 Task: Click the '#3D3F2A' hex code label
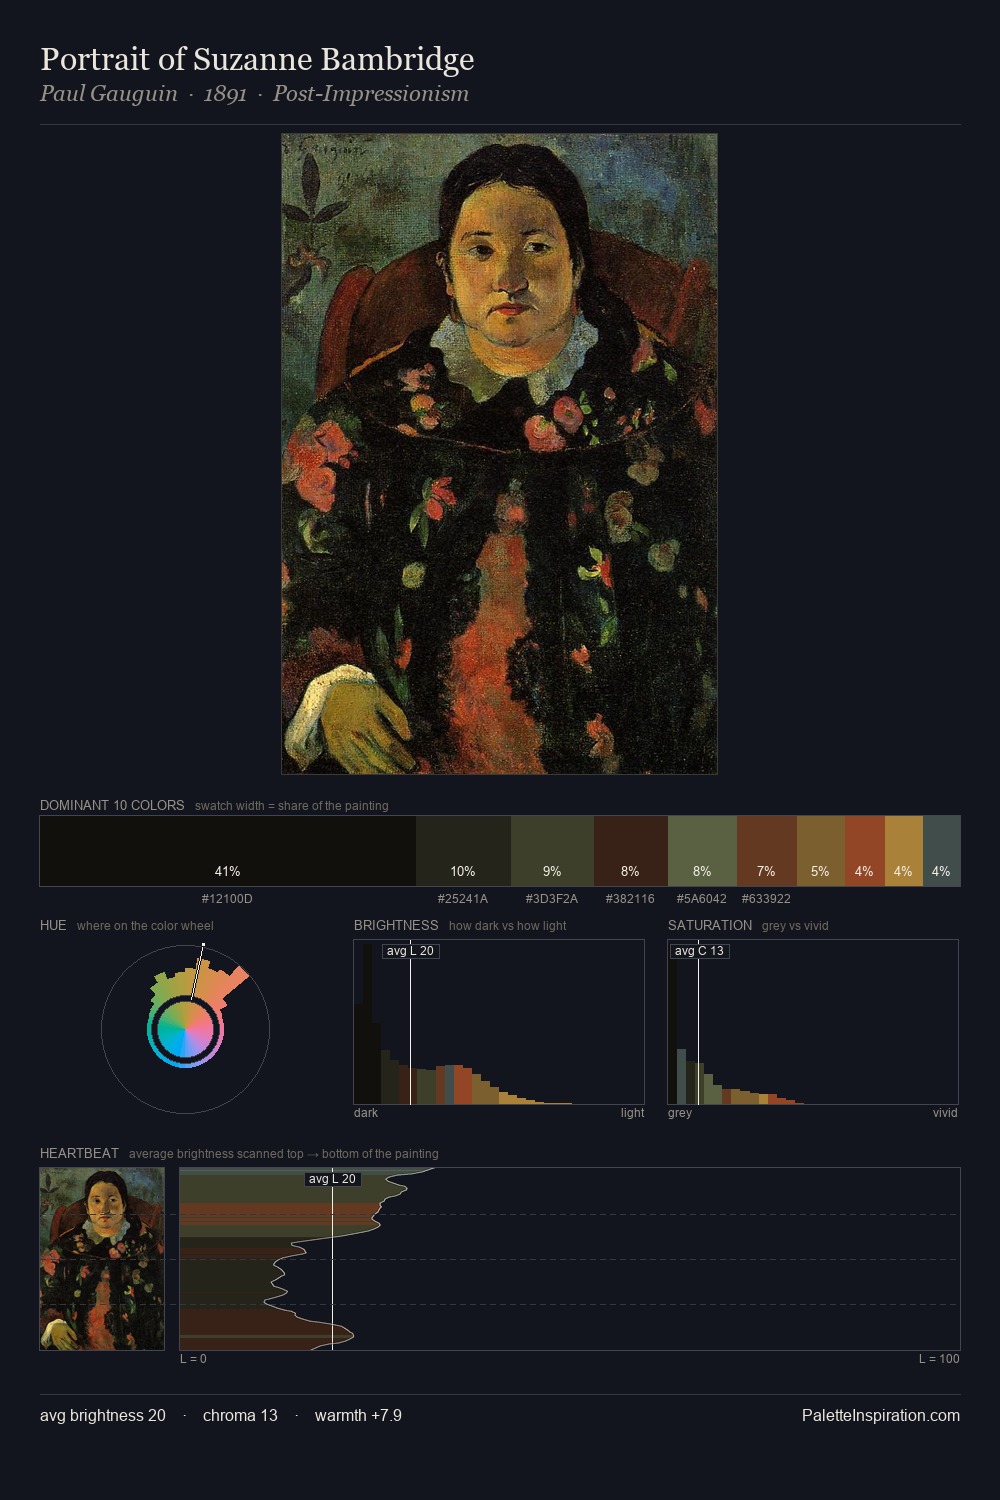coord(552,899)
